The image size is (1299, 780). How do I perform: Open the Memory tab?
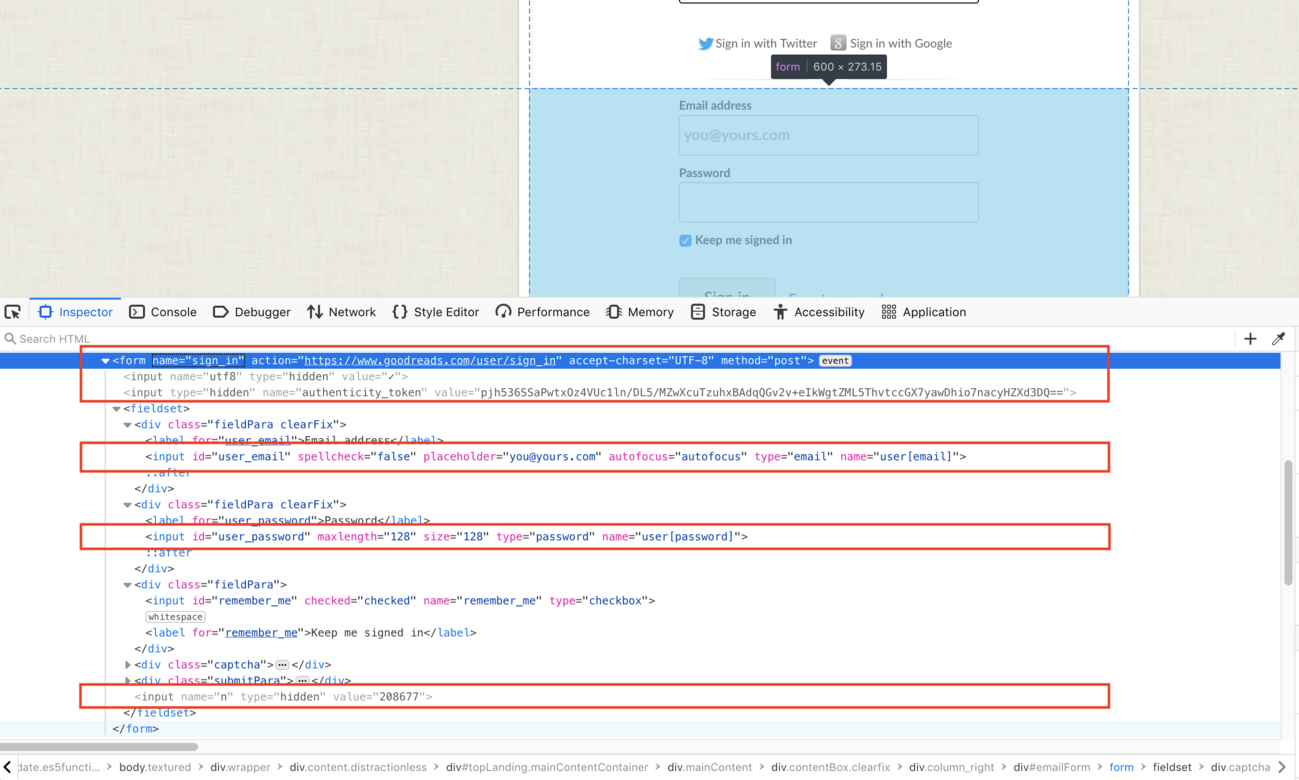coord(640,312)
